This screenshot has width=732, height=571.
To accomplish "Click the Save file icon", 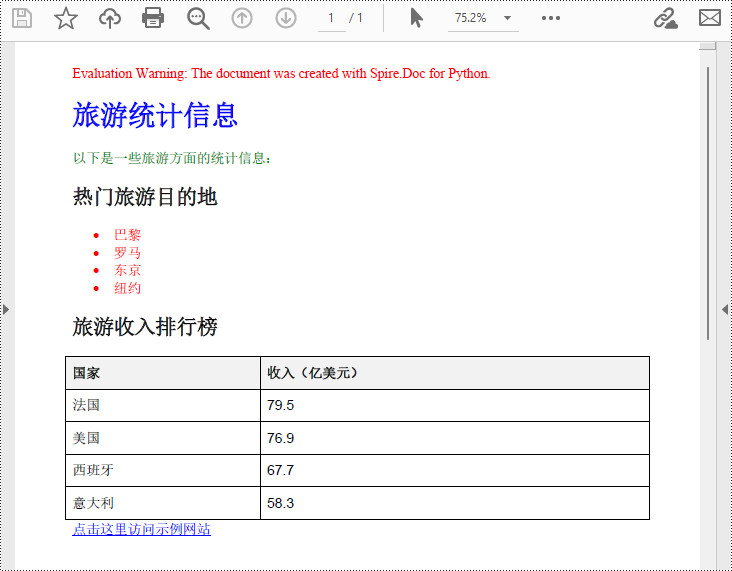I will tap(21, 19).
